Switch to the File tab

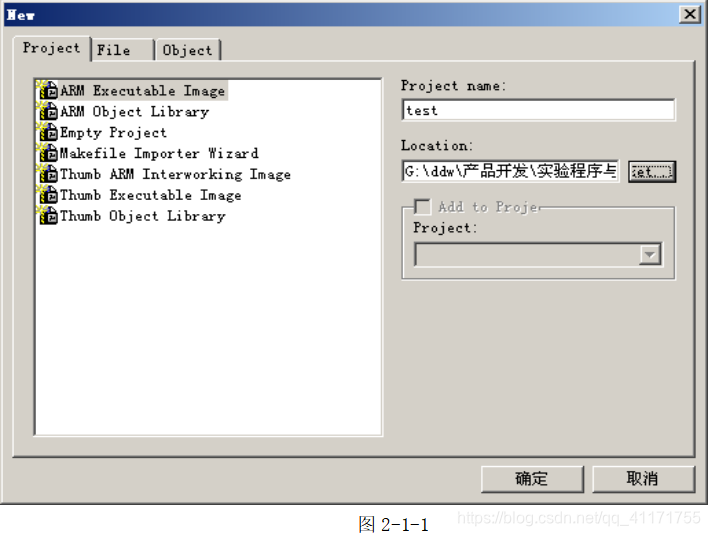[x=123, y=50]
